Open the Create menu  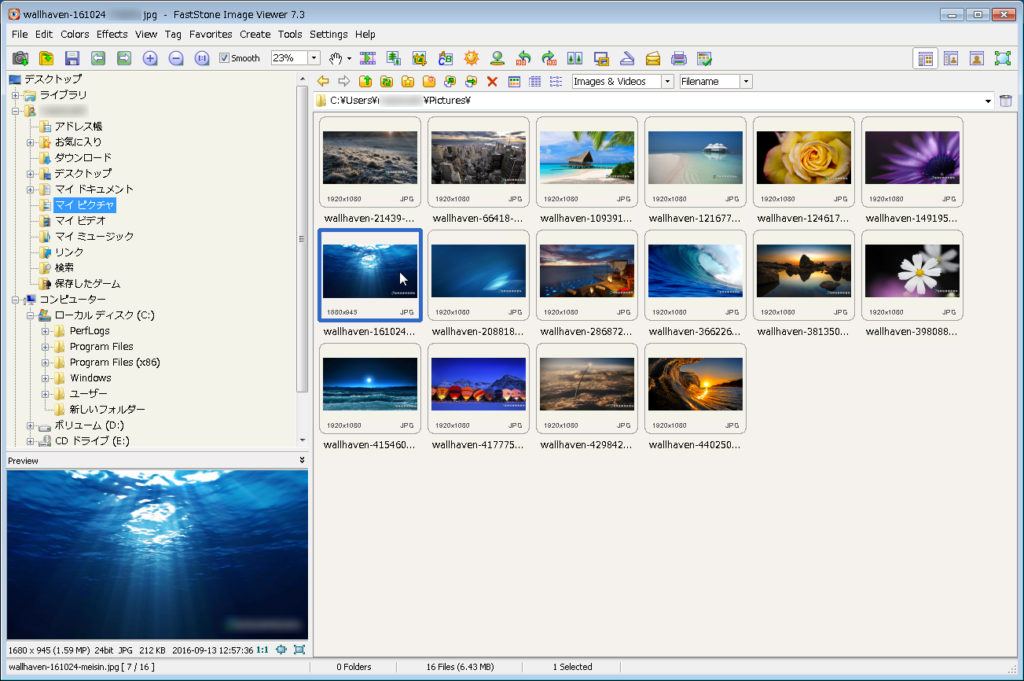pyautogui.click(x=255, y=34)
